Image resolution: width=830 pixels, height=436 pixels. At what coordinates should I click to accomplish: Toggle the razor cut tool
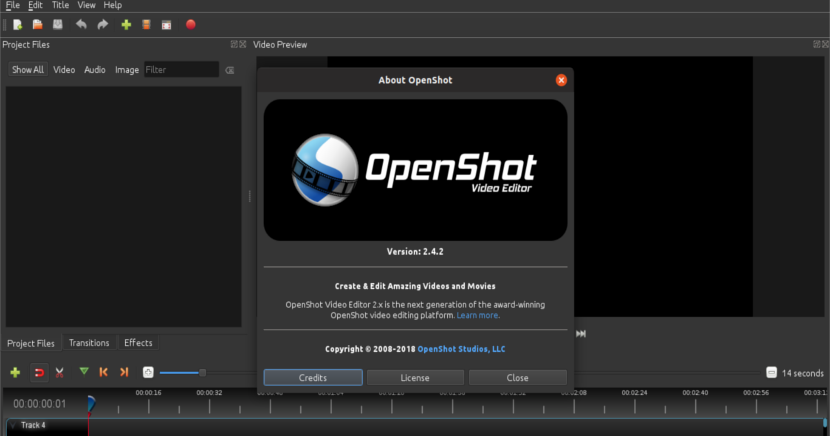[59, 373]
